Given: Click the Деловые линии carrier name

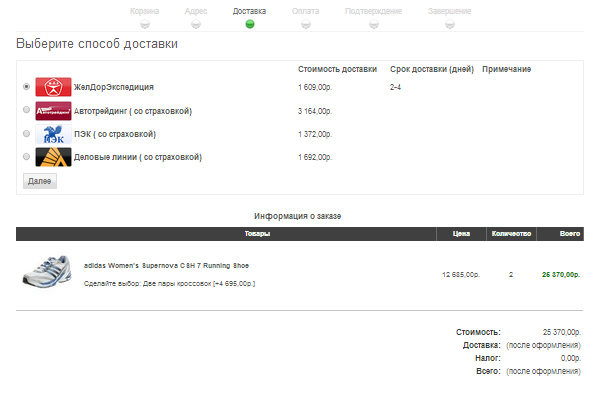Looking at the screenshot, I should point(138,157).
